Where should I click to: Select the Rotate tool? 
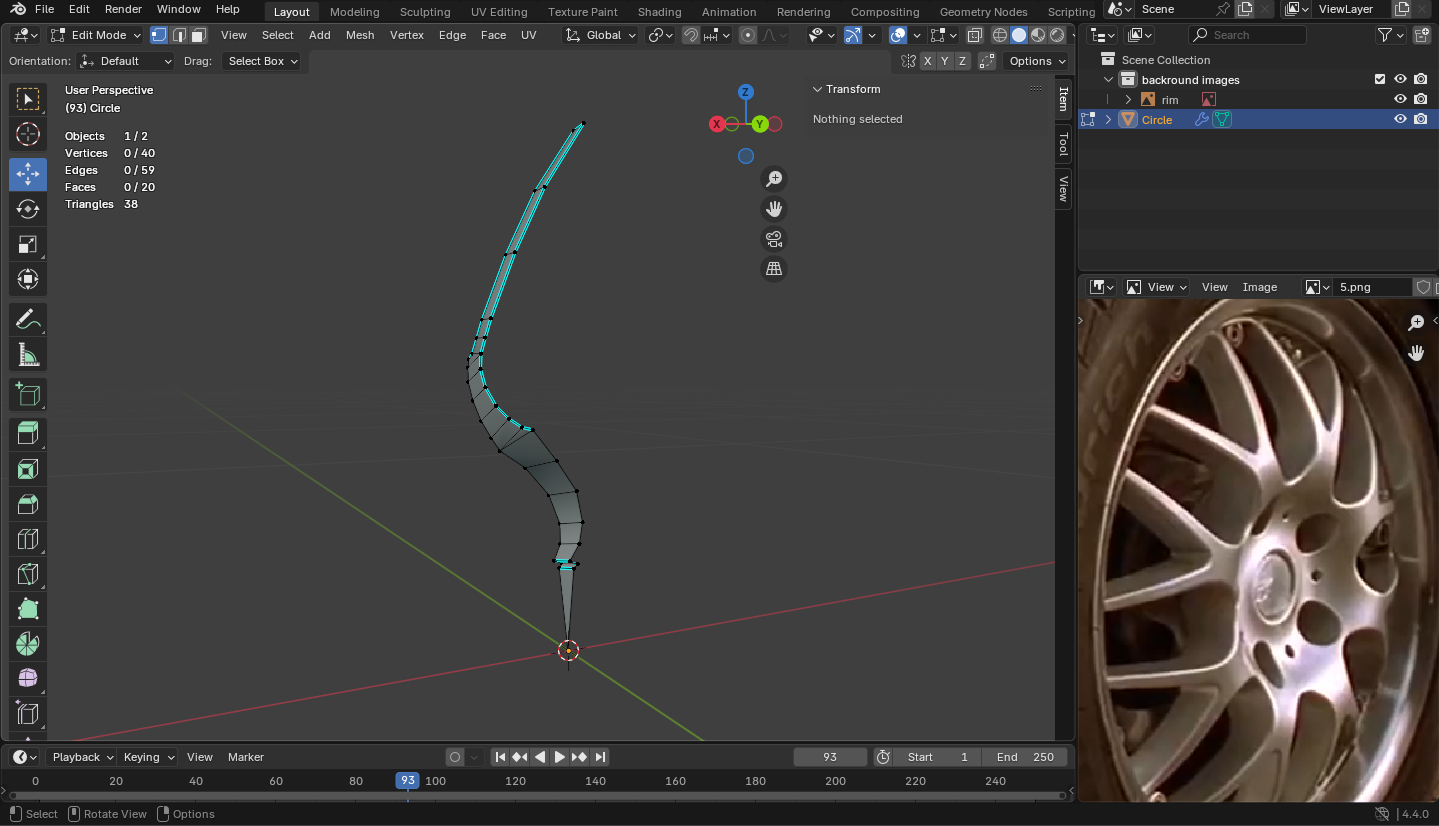click(x=28, y=209)
